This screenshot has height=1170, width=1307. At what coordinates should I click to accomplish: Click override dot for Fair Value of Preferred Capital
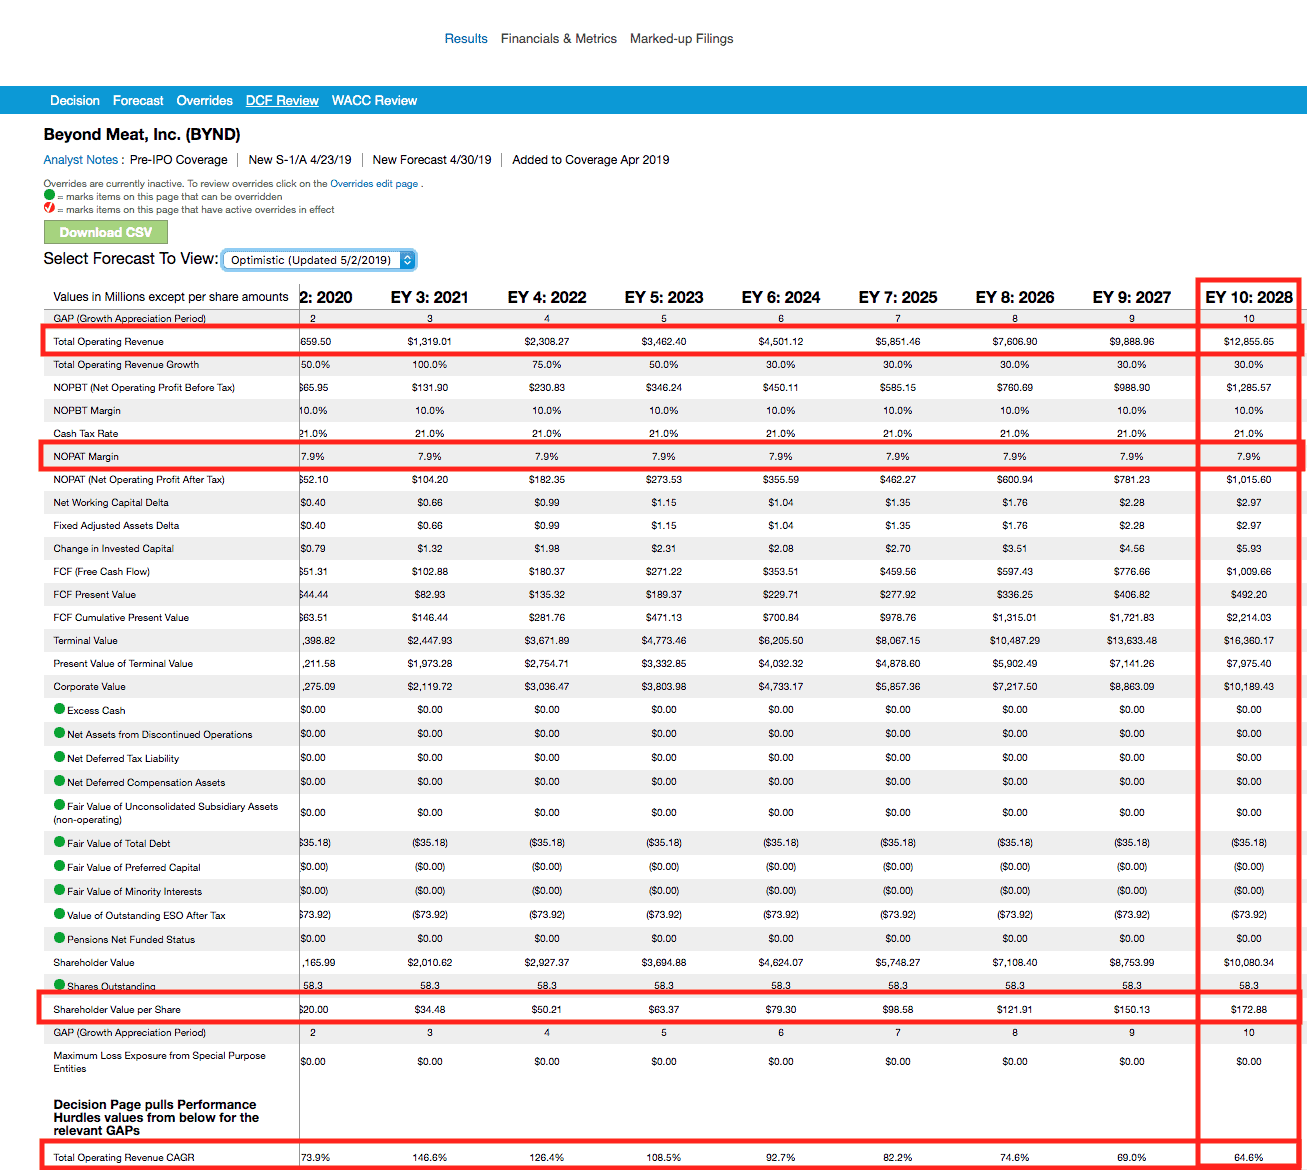pos(60,866)
